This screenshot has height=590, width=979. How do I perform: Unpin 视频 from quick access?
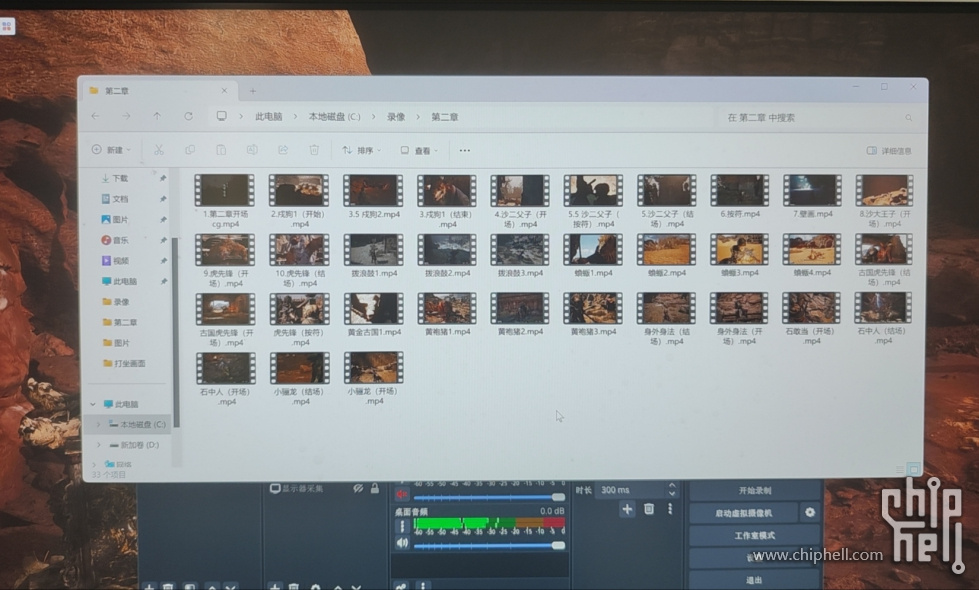163,261
